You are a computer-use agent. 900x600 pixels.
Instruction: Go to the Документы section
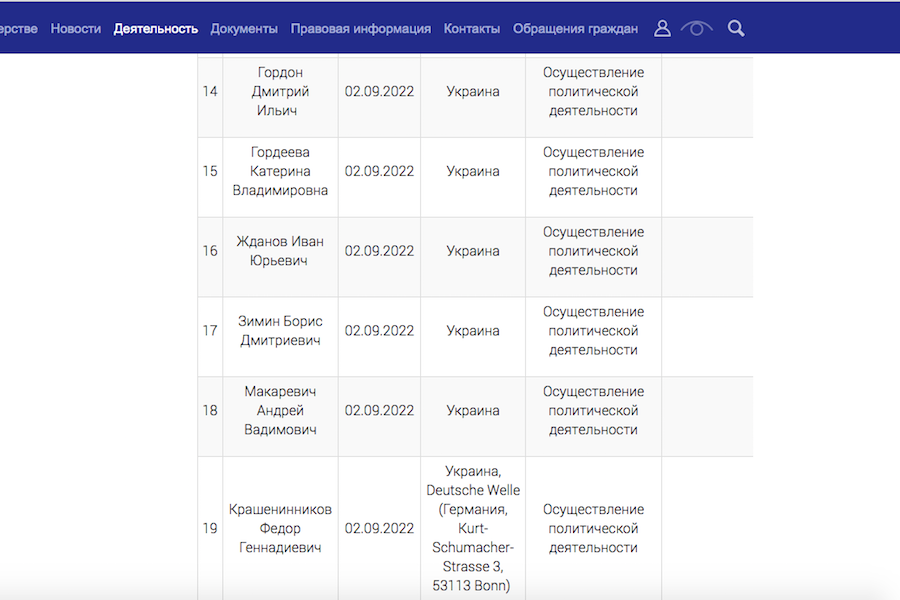tap(244, 29)
